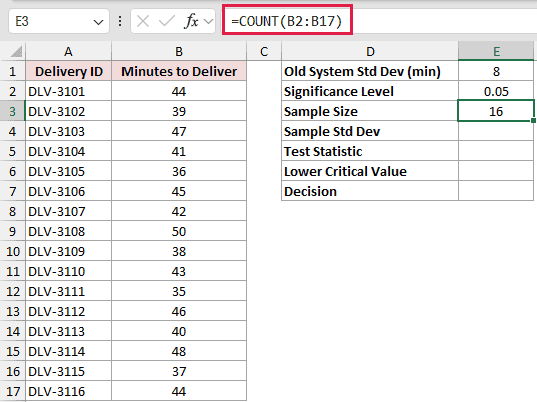The height and width of the screenshot is (402, 537).
Task: Select cell containing DLV-3114
Action: click(68, 351)
